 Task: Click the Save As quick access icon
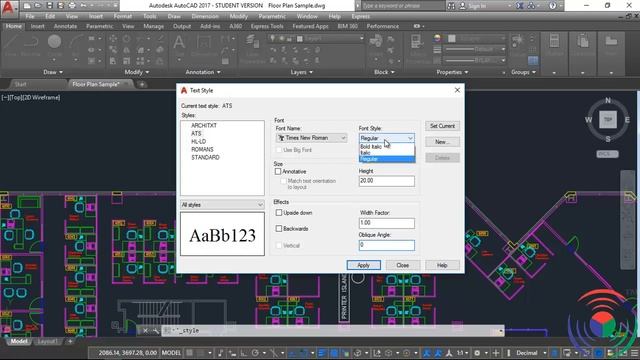point(60,6)
